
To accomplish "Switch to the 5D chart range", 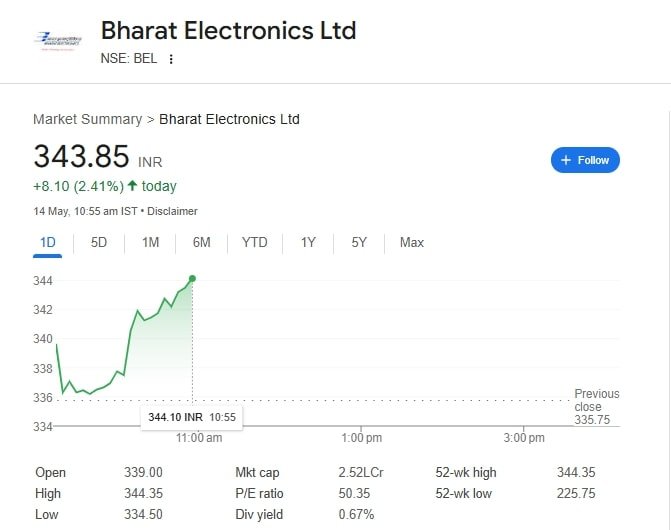I will (99, 242).
